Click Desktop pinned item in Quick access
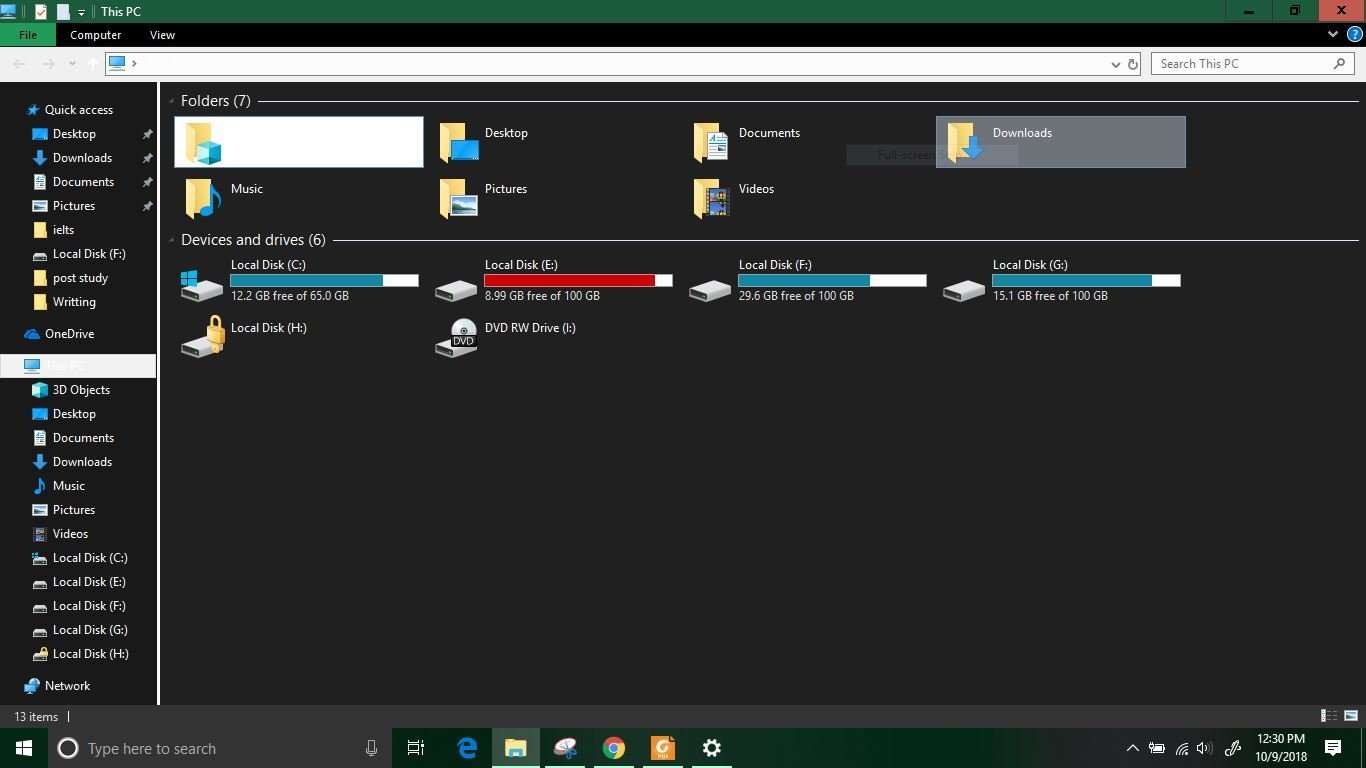This screenshot has height=768, width=1366. point(74,134)
